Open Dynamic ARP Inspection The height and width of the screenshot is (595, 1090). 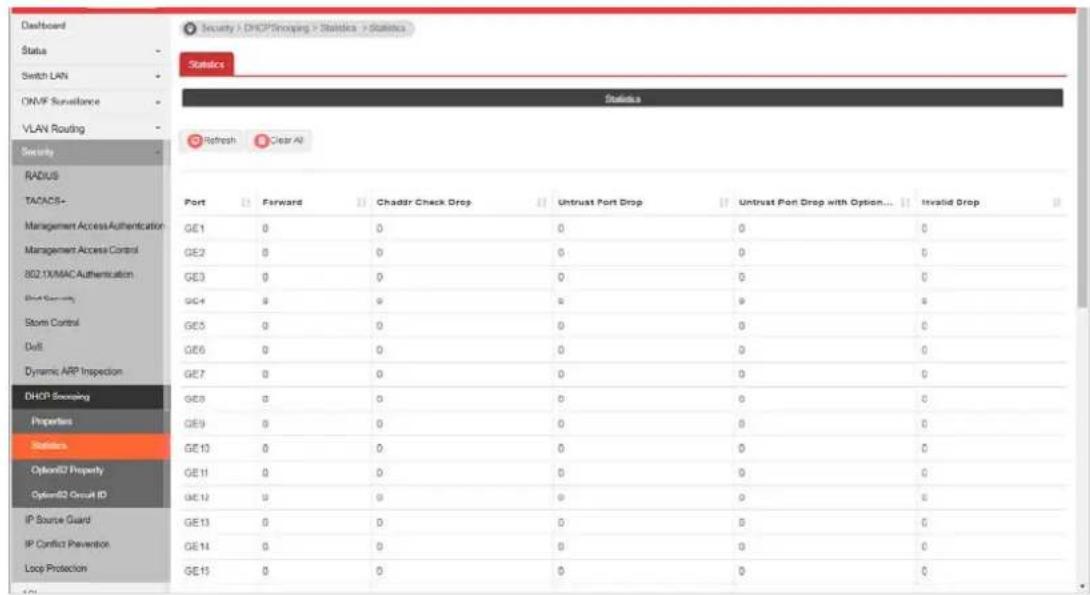74,371
